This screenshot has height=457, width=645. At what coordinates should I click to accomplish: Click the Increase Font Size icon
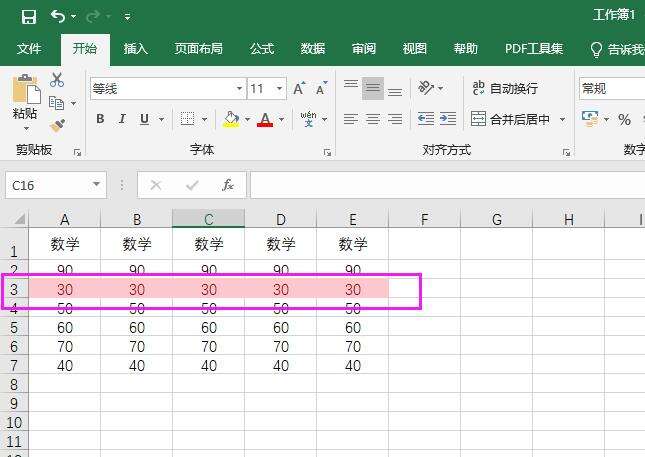(299, 88)
